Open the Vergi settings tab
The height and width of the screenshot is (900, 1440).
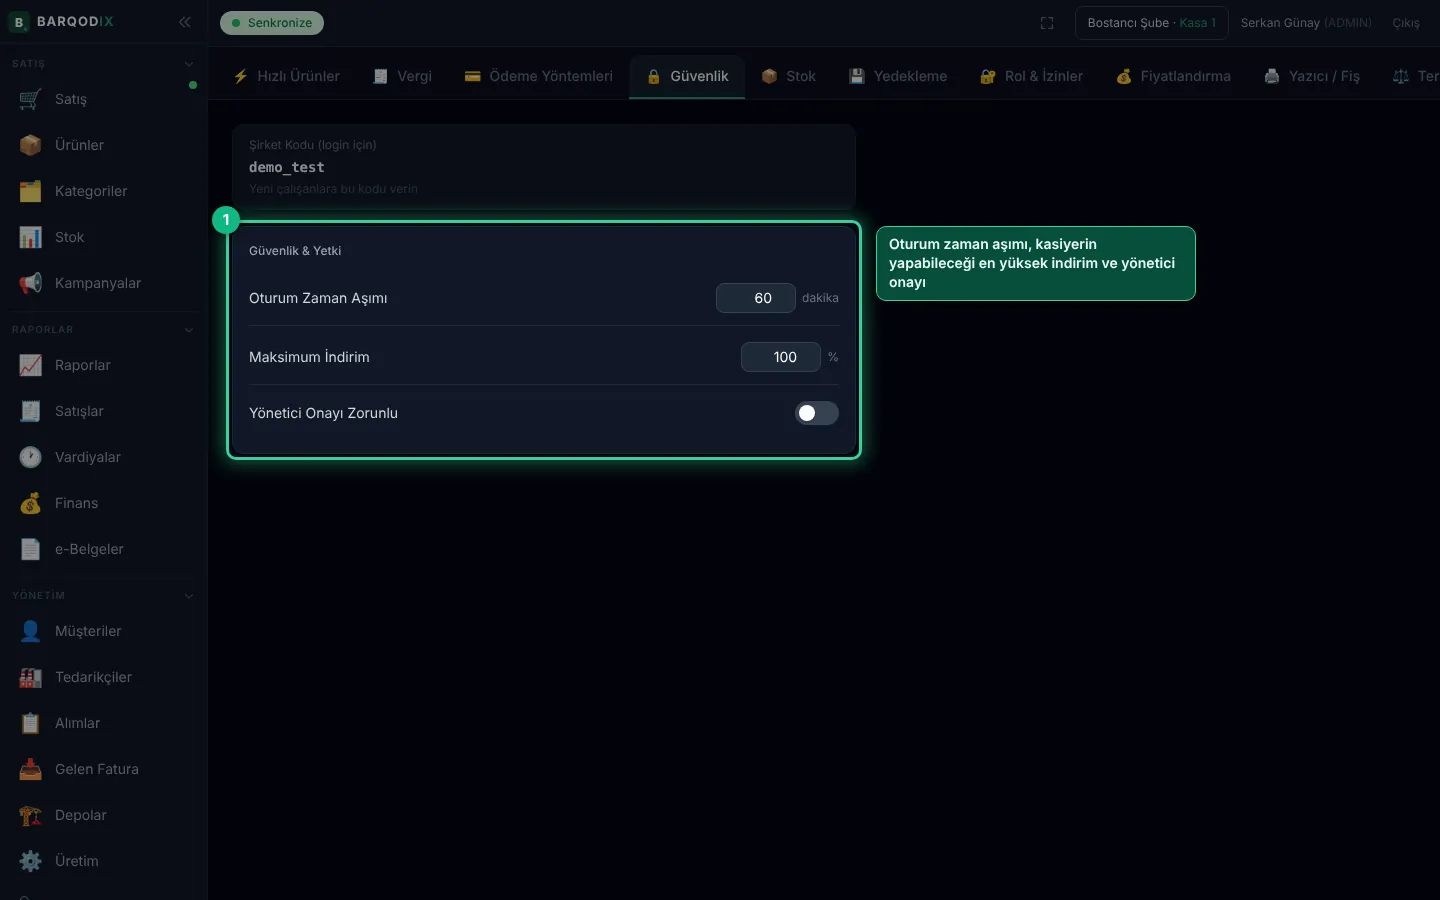tap(402, 76)
